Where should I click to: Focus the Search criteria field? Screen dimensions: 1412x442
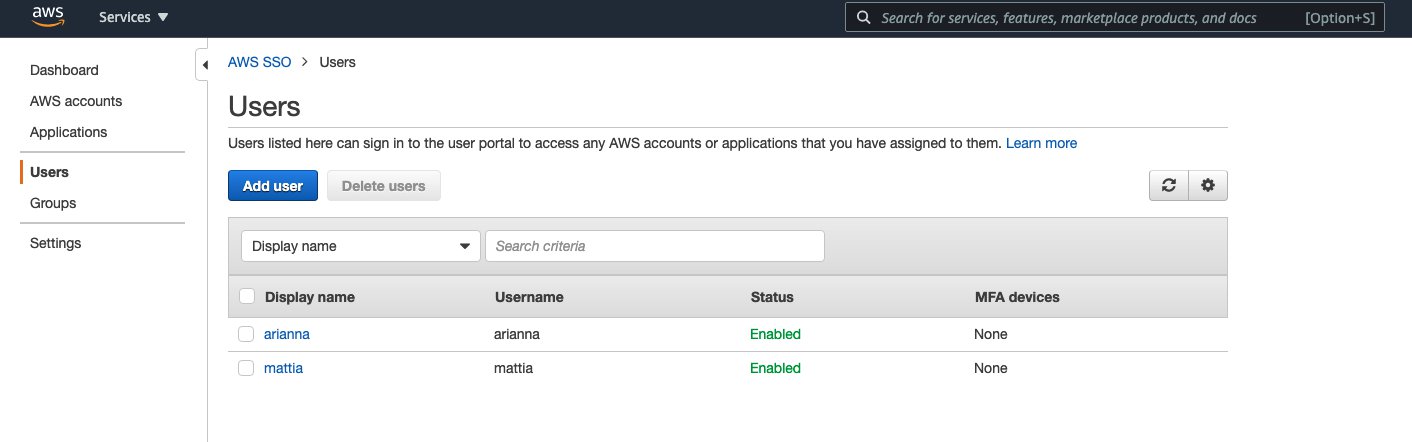tap(655, 246)
